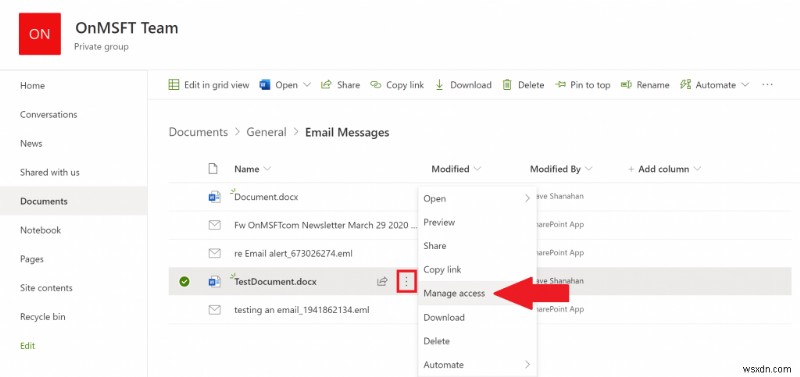800x377 pixels.
Task: Click envelope icon of re Email alert row
Action: point(214,253)
